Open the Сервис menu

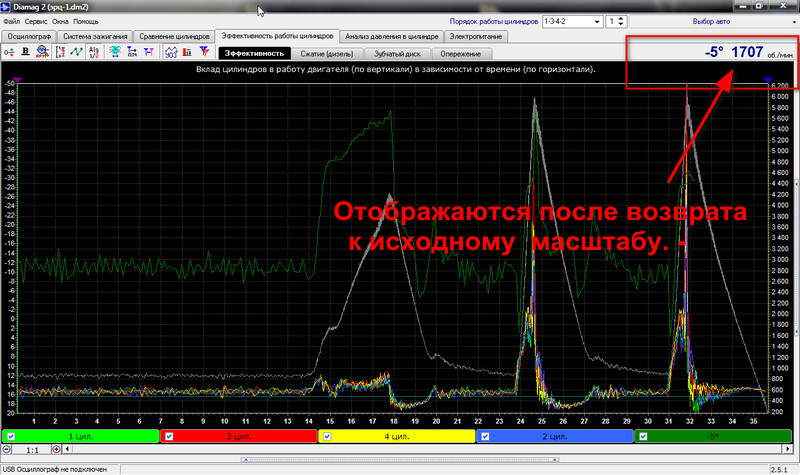tap(36, 22)
